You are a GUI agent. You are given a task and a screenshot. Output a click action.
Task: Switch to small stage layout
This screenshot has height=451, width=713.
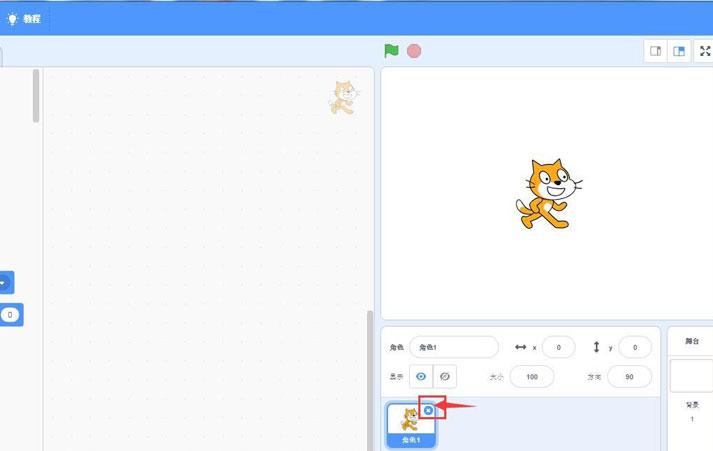point(656,51)
